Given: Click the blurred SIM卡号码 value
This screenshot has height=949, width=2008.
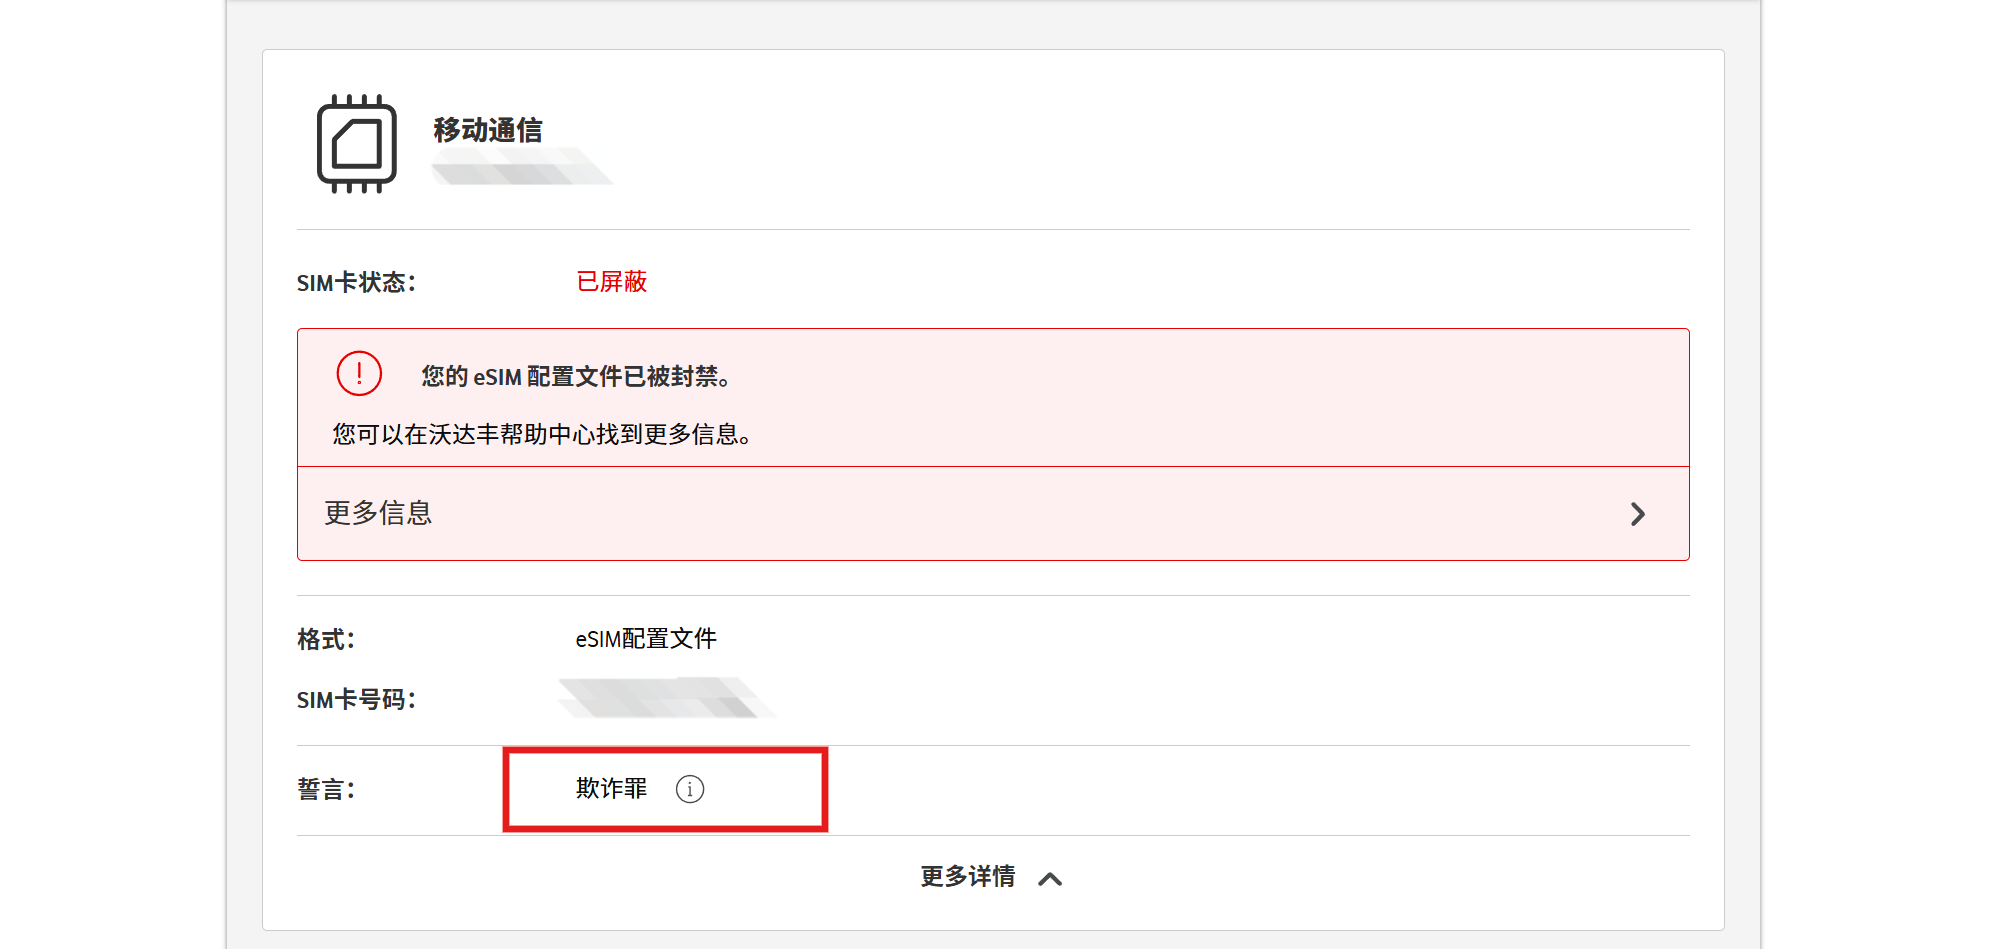Looking at the screenshot, I should 666,697.
